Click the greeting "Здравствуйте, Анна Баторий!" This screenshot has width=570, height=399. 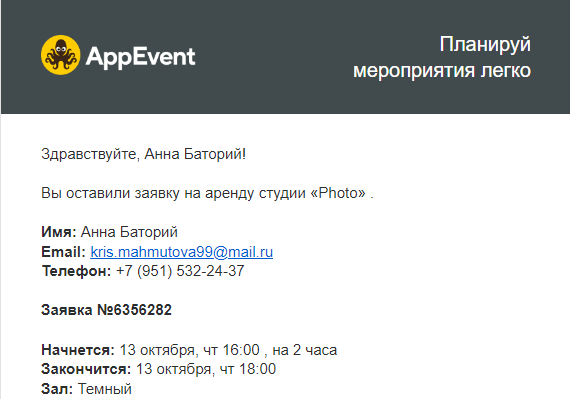pyautogui.click(x=144, y=154)
